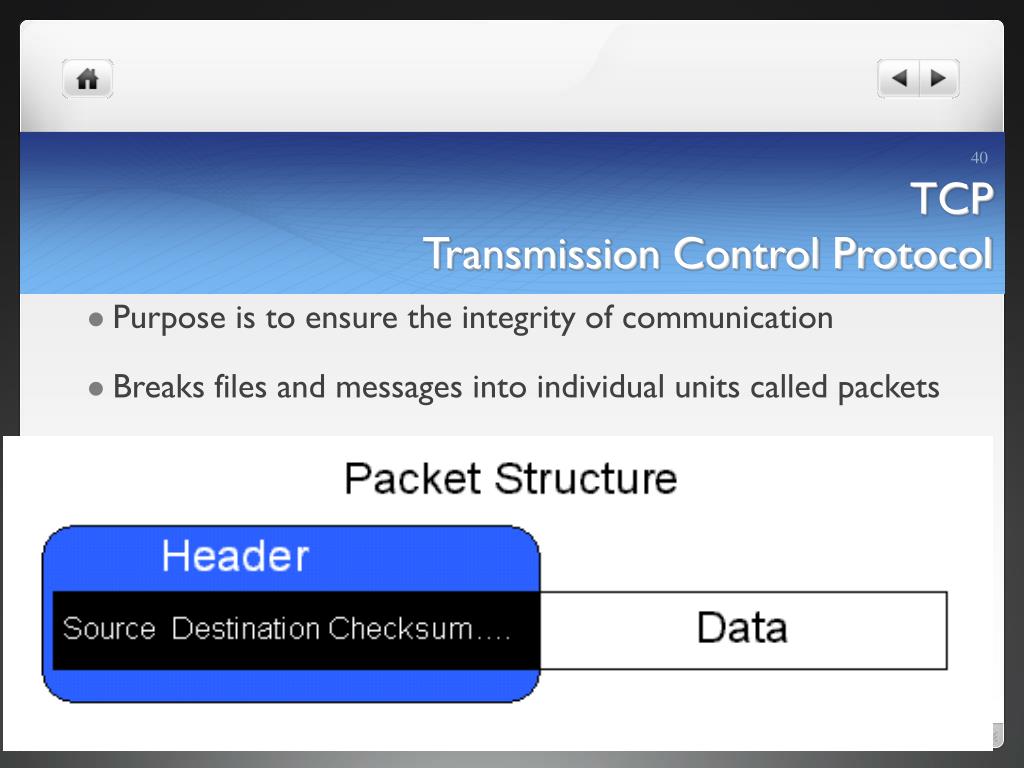Click the TCP title text
1024x768 pixels.
point(952,199)
